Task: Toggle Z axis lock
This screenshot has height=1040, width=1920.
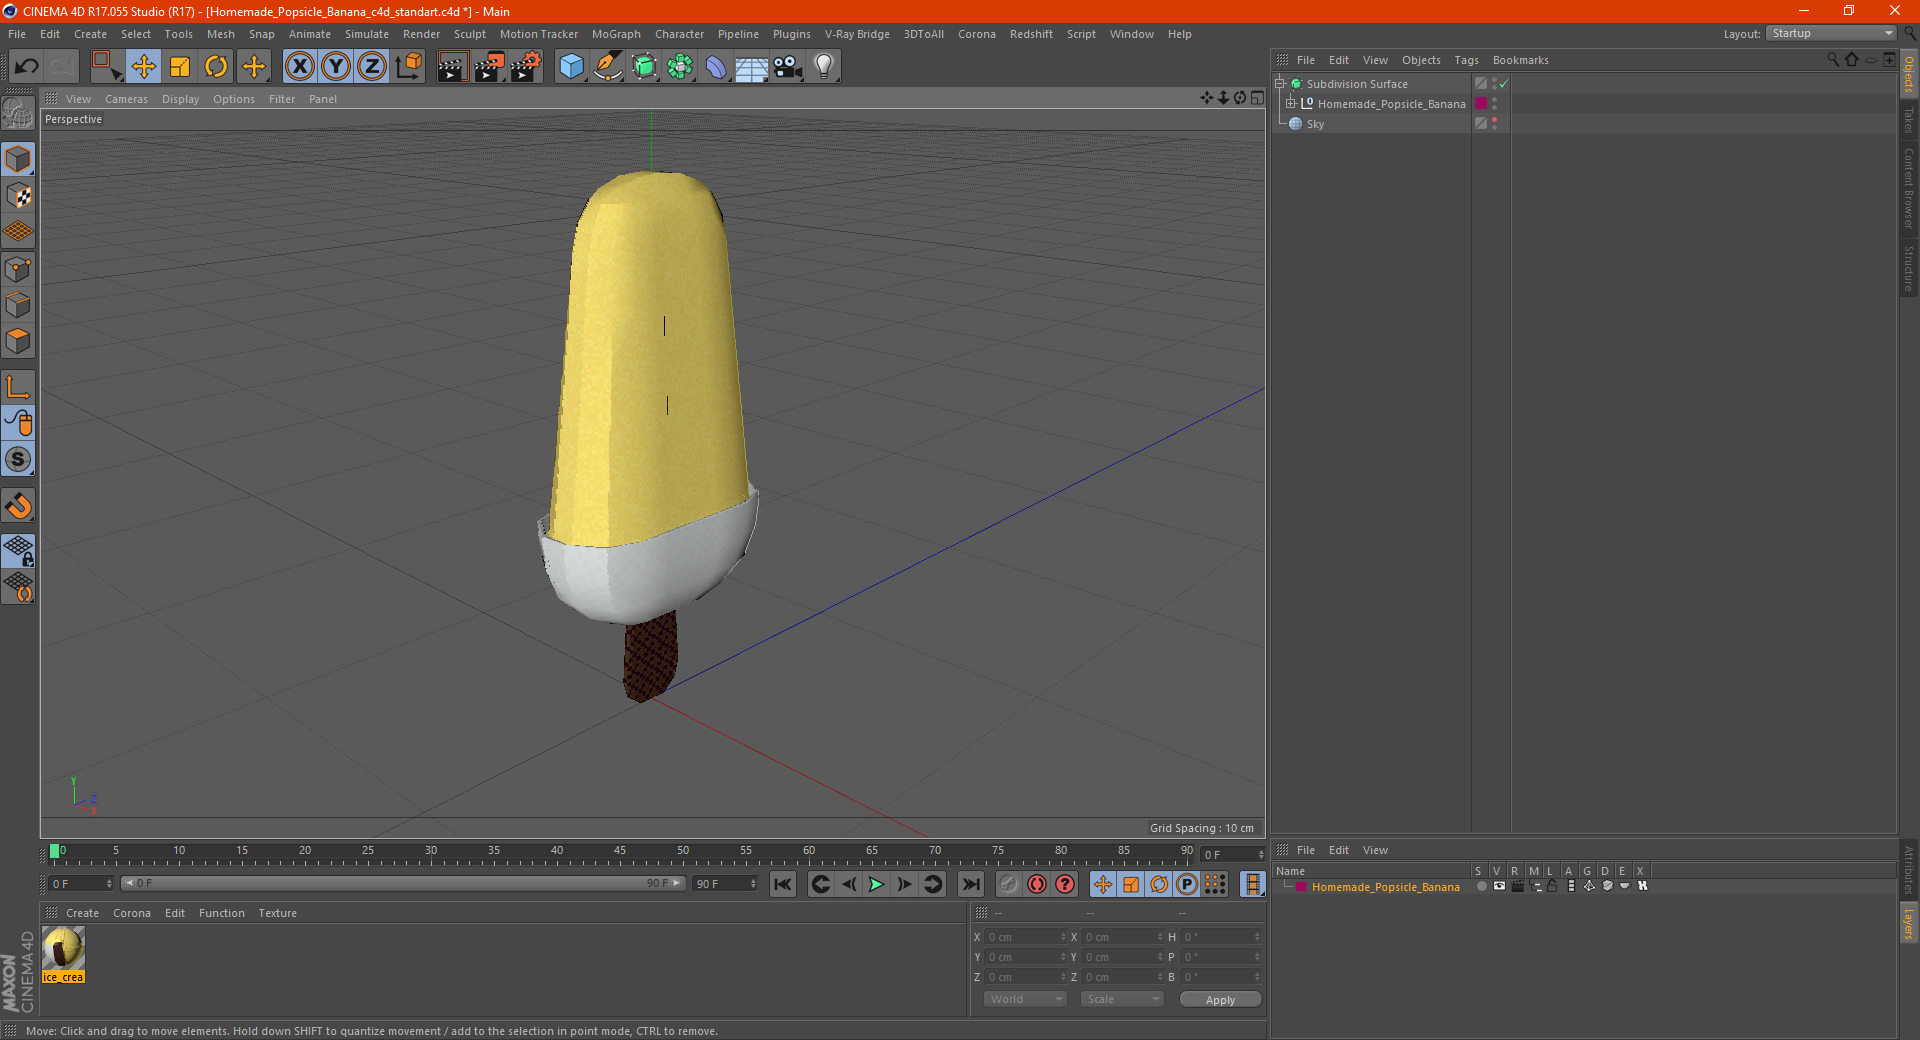Action: (x=372, y=67)
